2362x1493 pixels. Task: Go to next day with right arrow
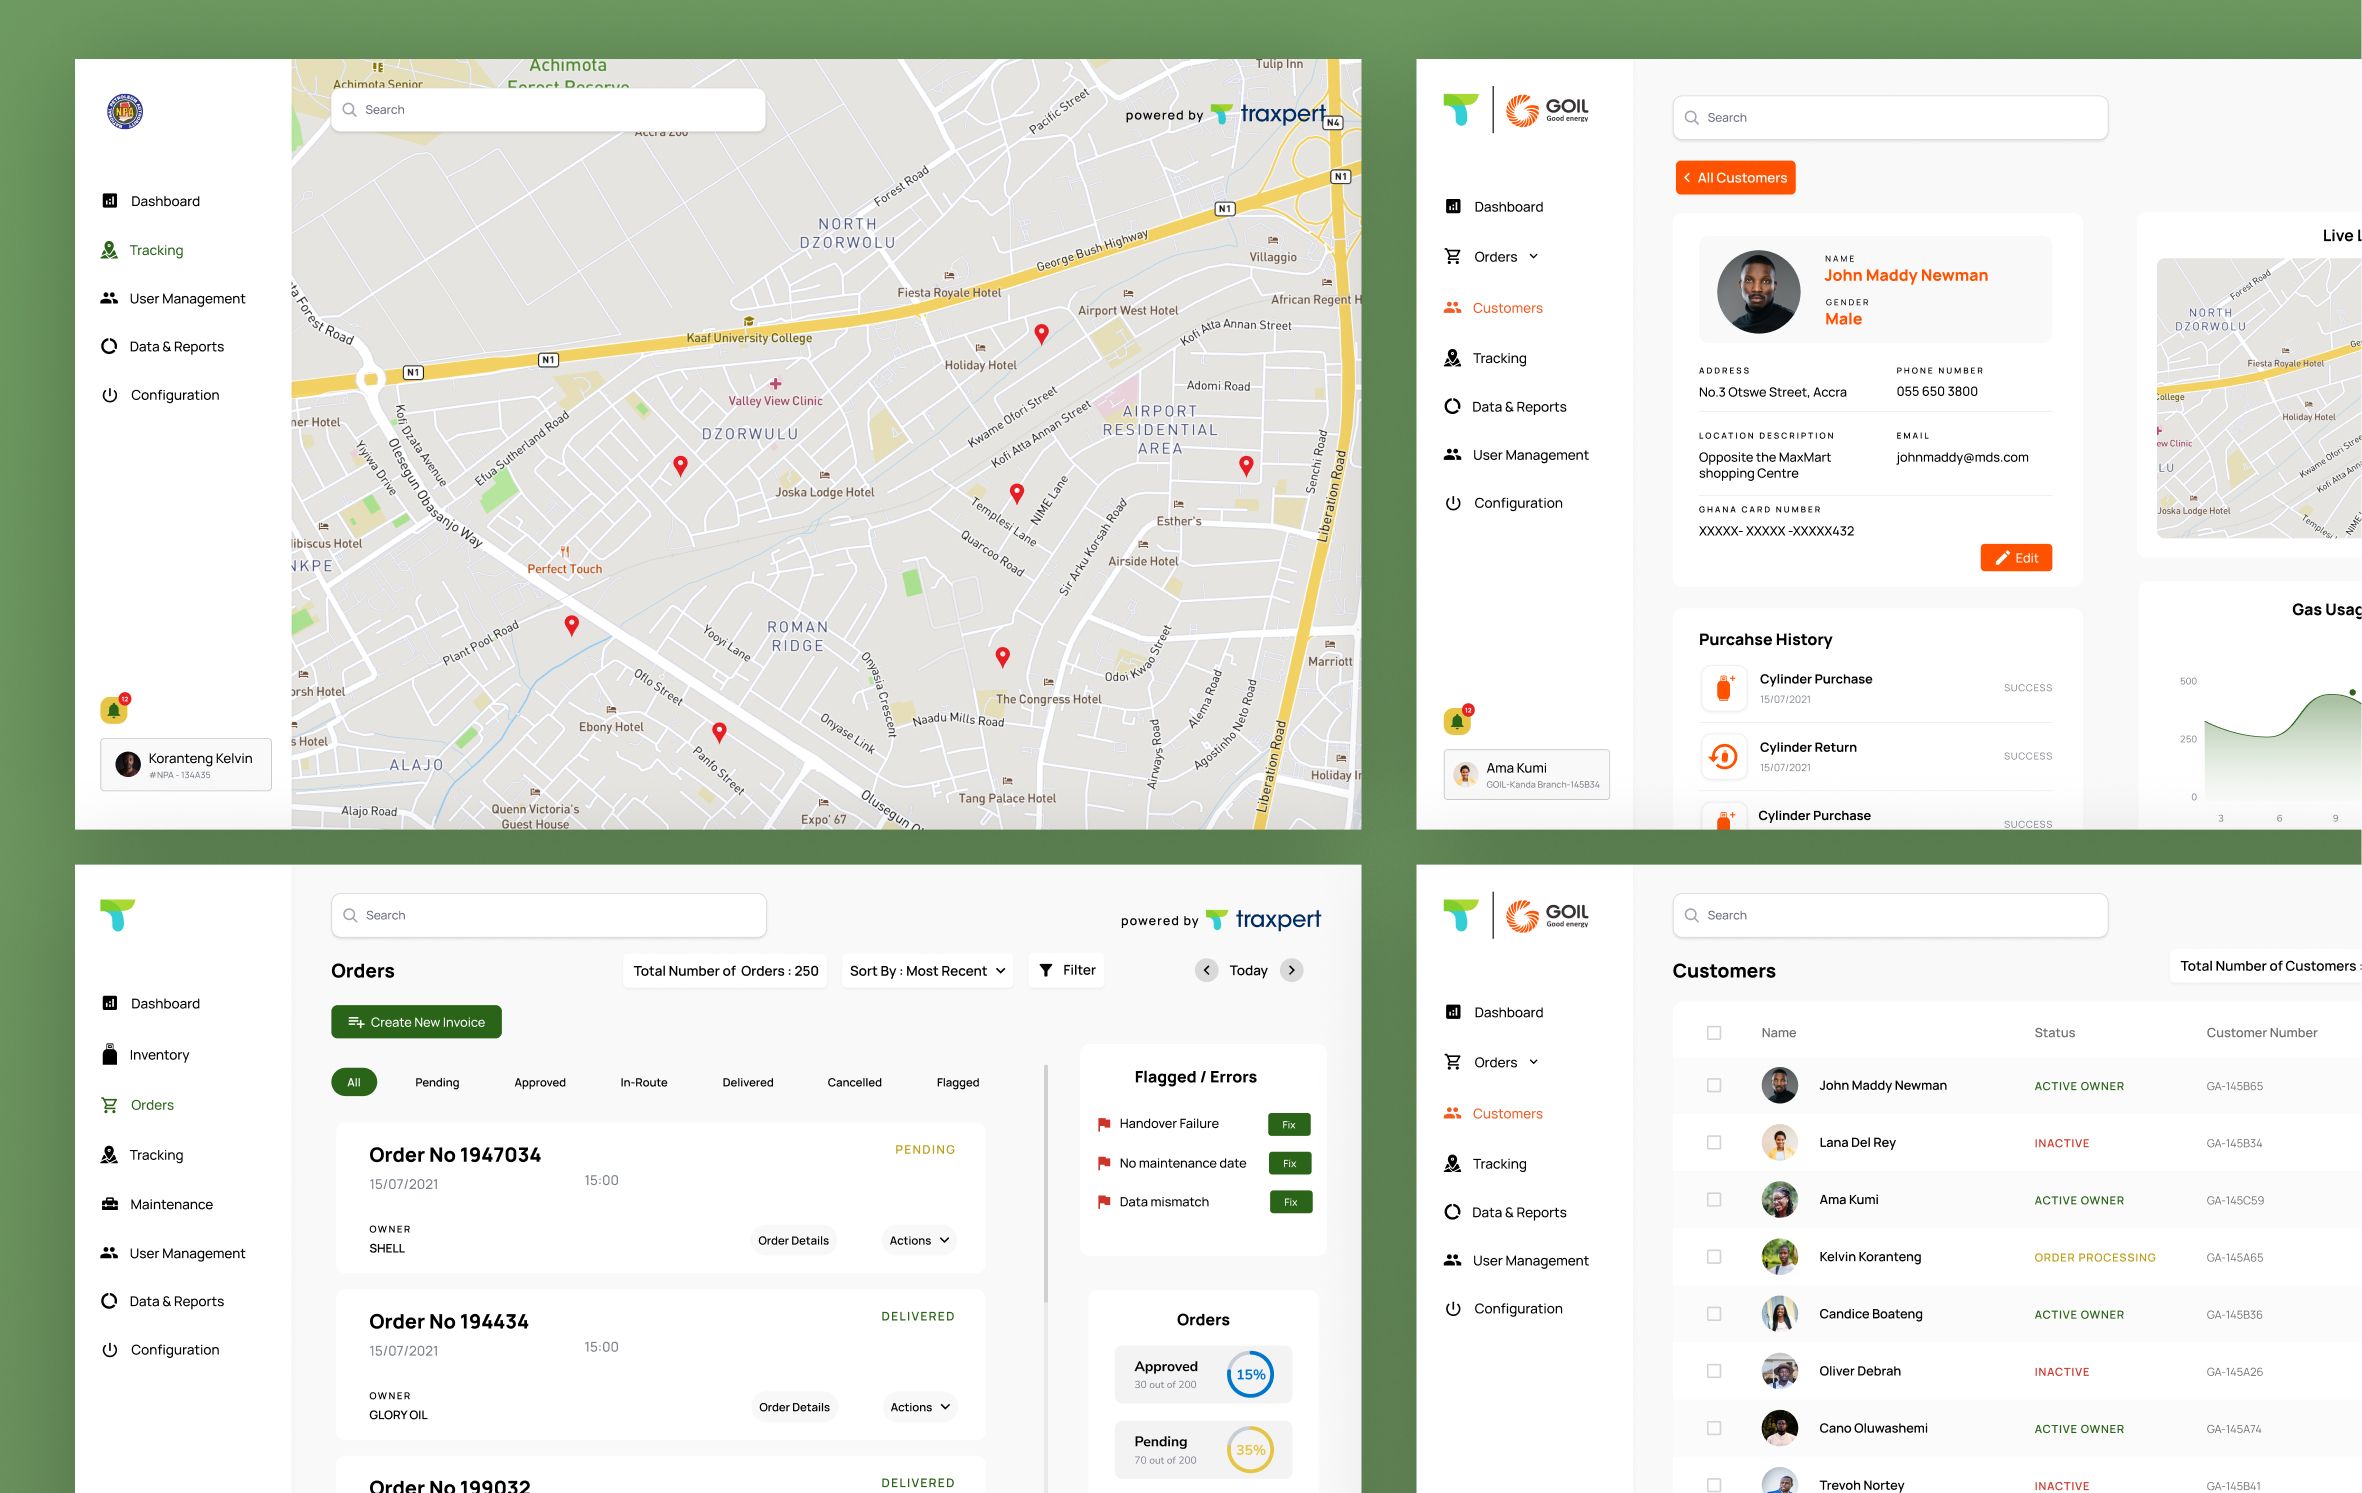point(1292,970)
